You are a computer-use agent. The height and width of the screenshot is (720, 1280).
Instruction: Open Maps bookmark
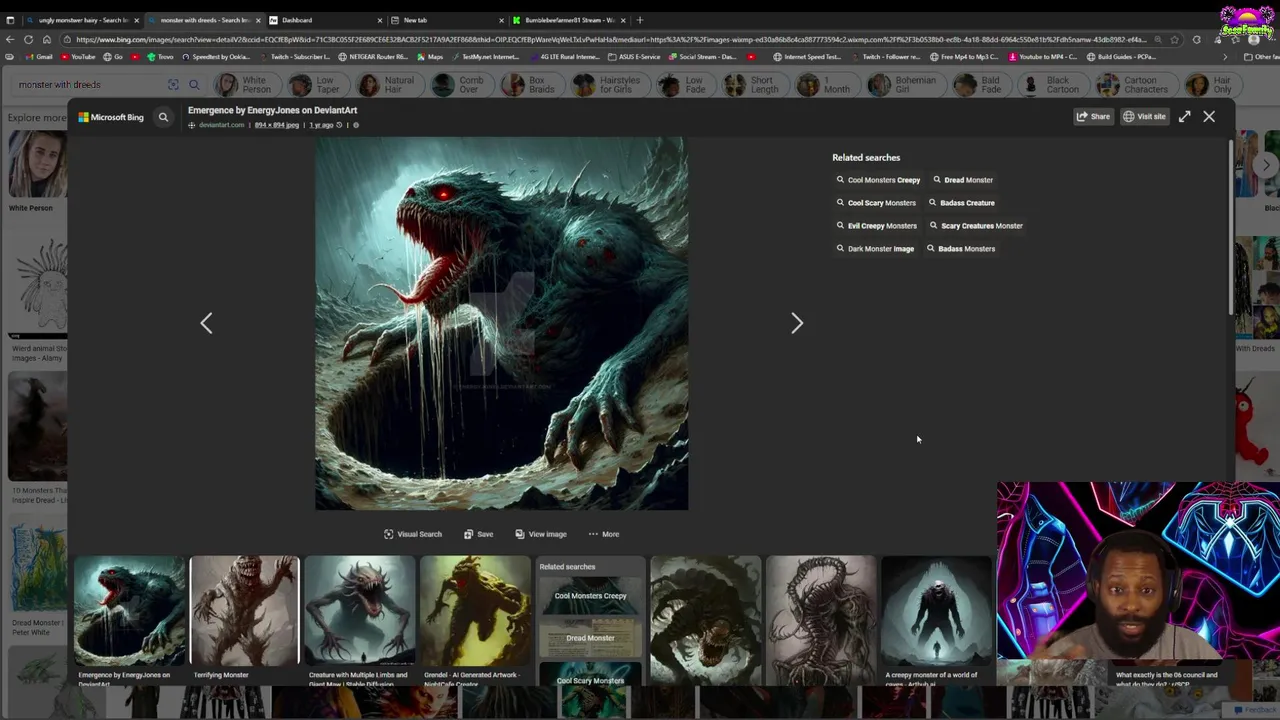(430, 57)
